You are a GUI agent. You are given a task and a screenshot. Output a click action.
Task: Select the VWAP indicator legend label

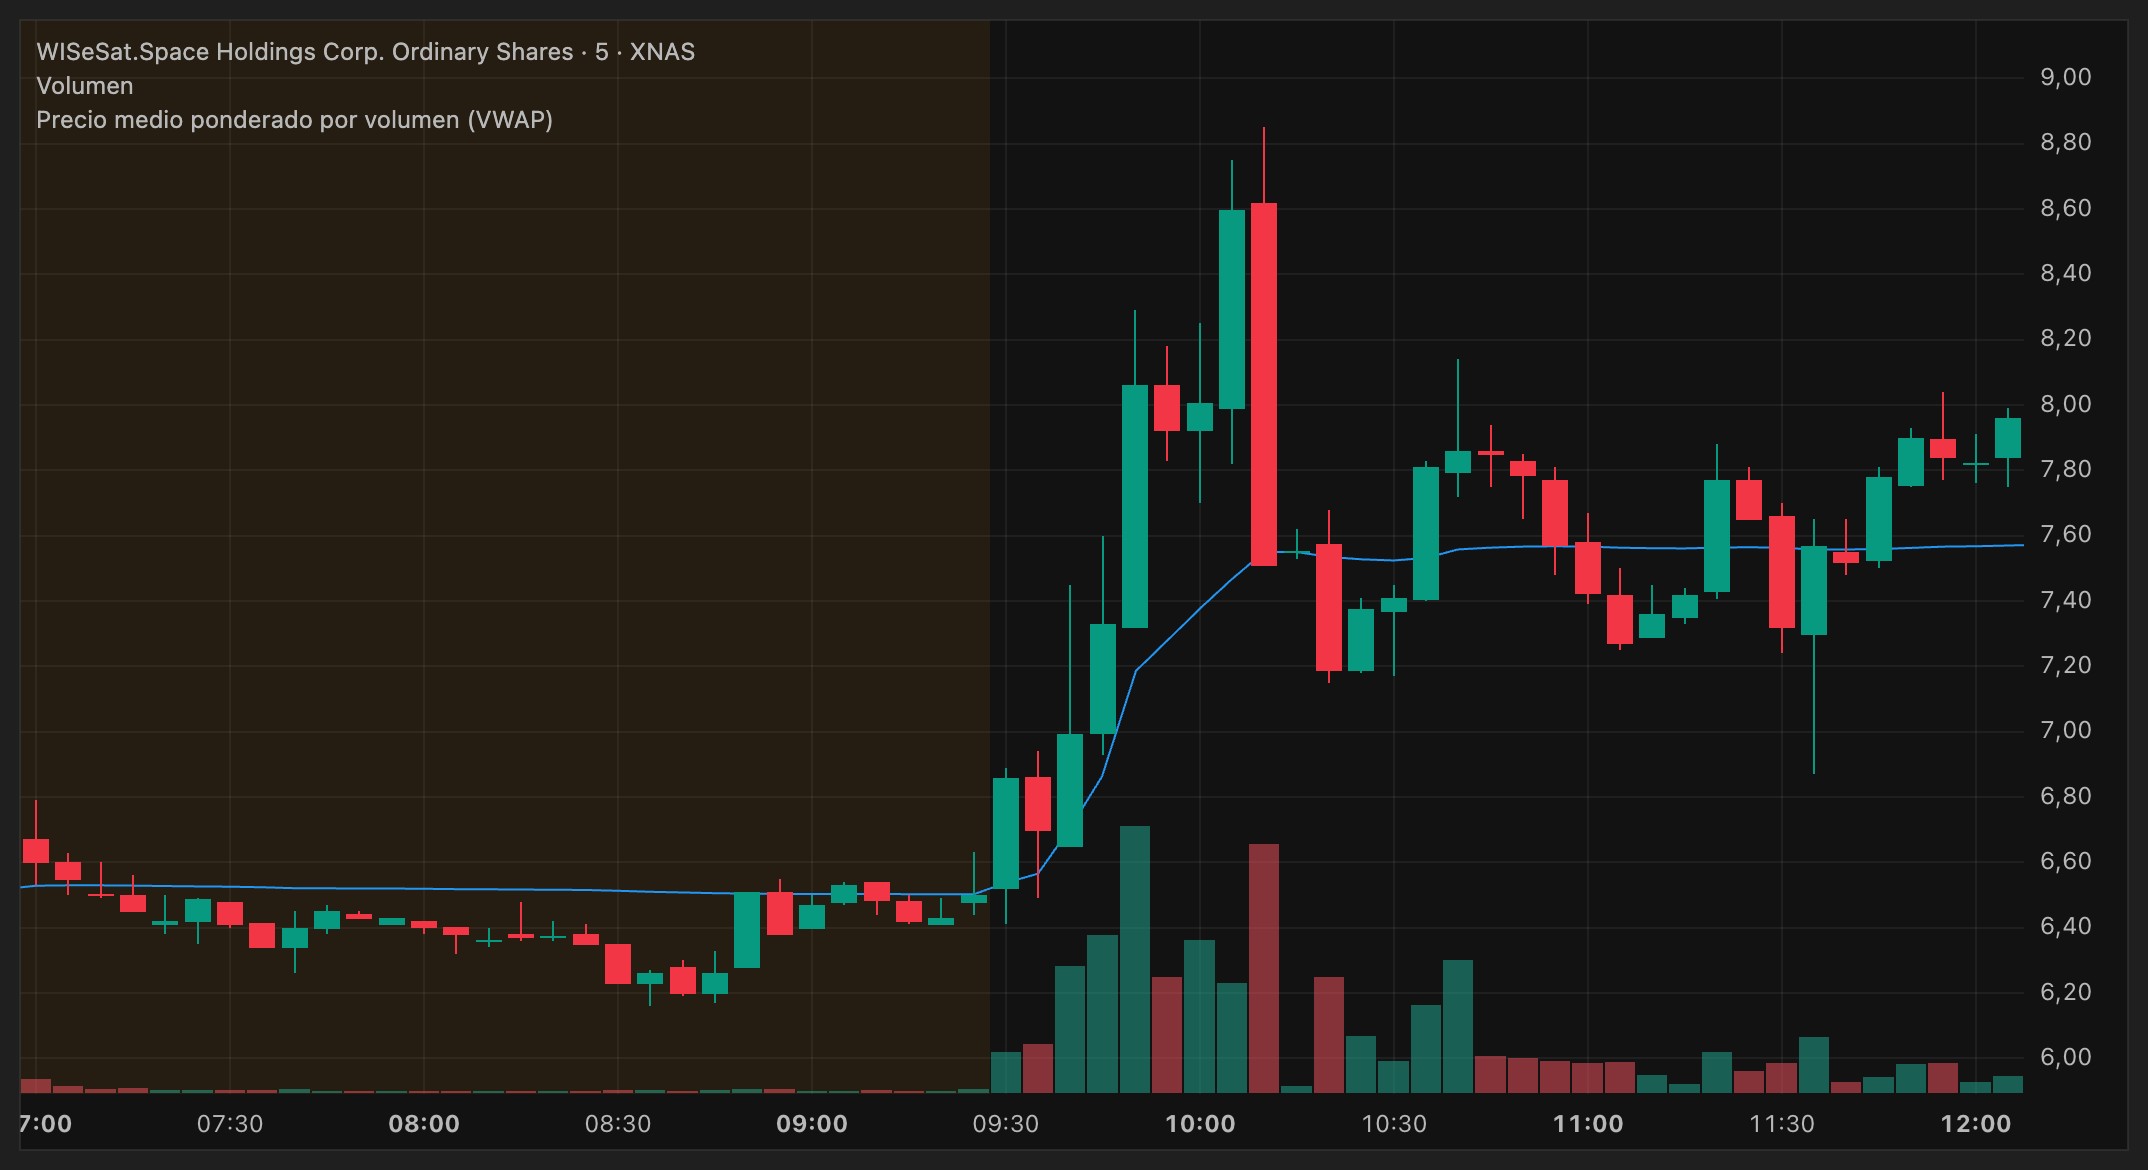[294, 120]
